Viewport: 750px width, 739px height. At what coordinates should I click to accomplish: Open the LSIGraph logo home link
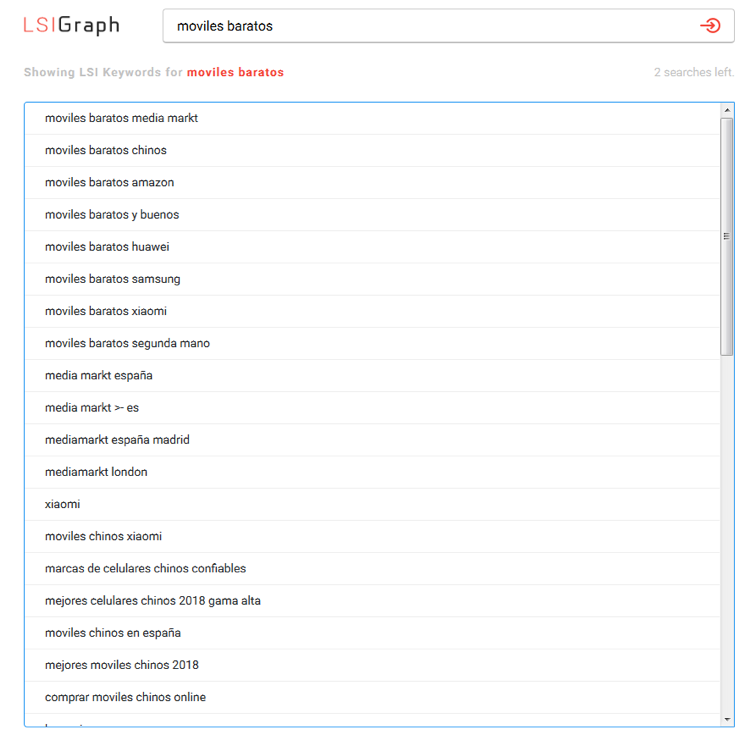coord(72,25)
